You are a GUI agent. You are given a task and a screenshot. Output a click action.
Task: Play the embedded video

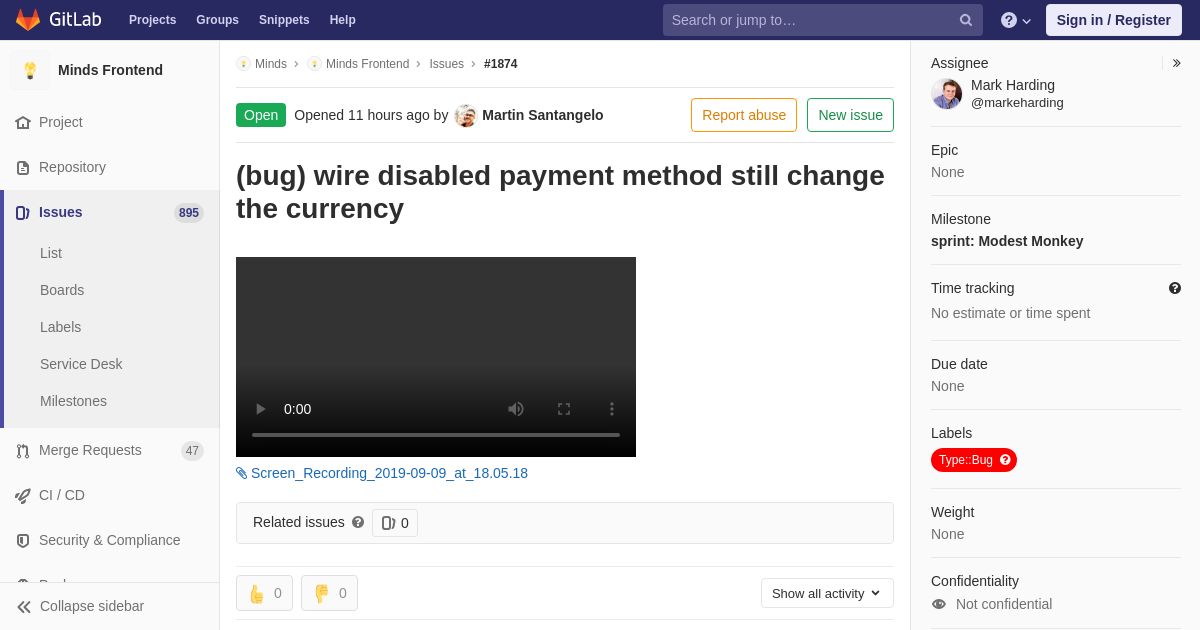(x=261, y=409)
